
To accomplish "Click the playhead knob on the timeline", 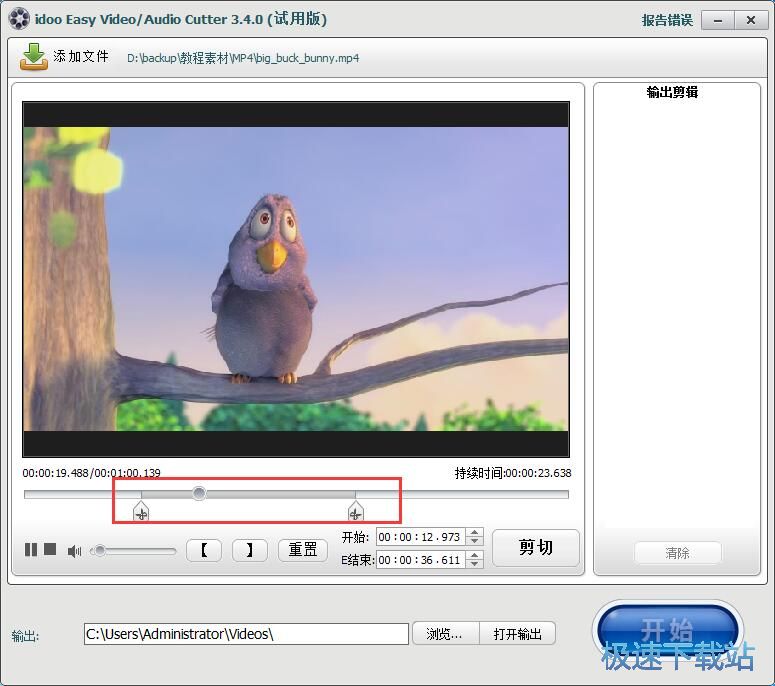I will click(199, 493).
